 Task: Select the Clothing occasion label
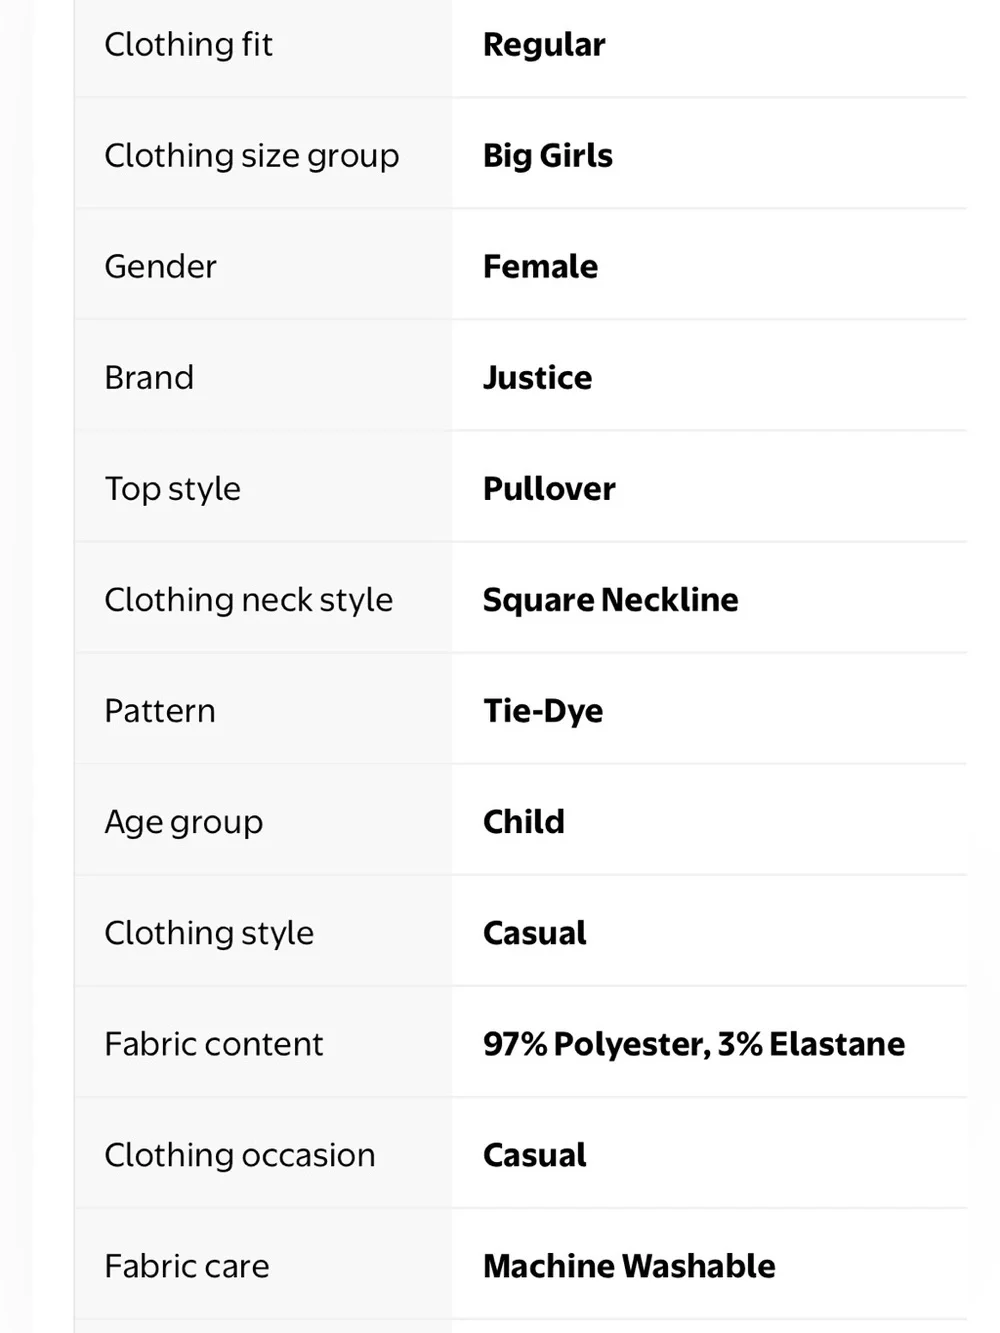240,1155
